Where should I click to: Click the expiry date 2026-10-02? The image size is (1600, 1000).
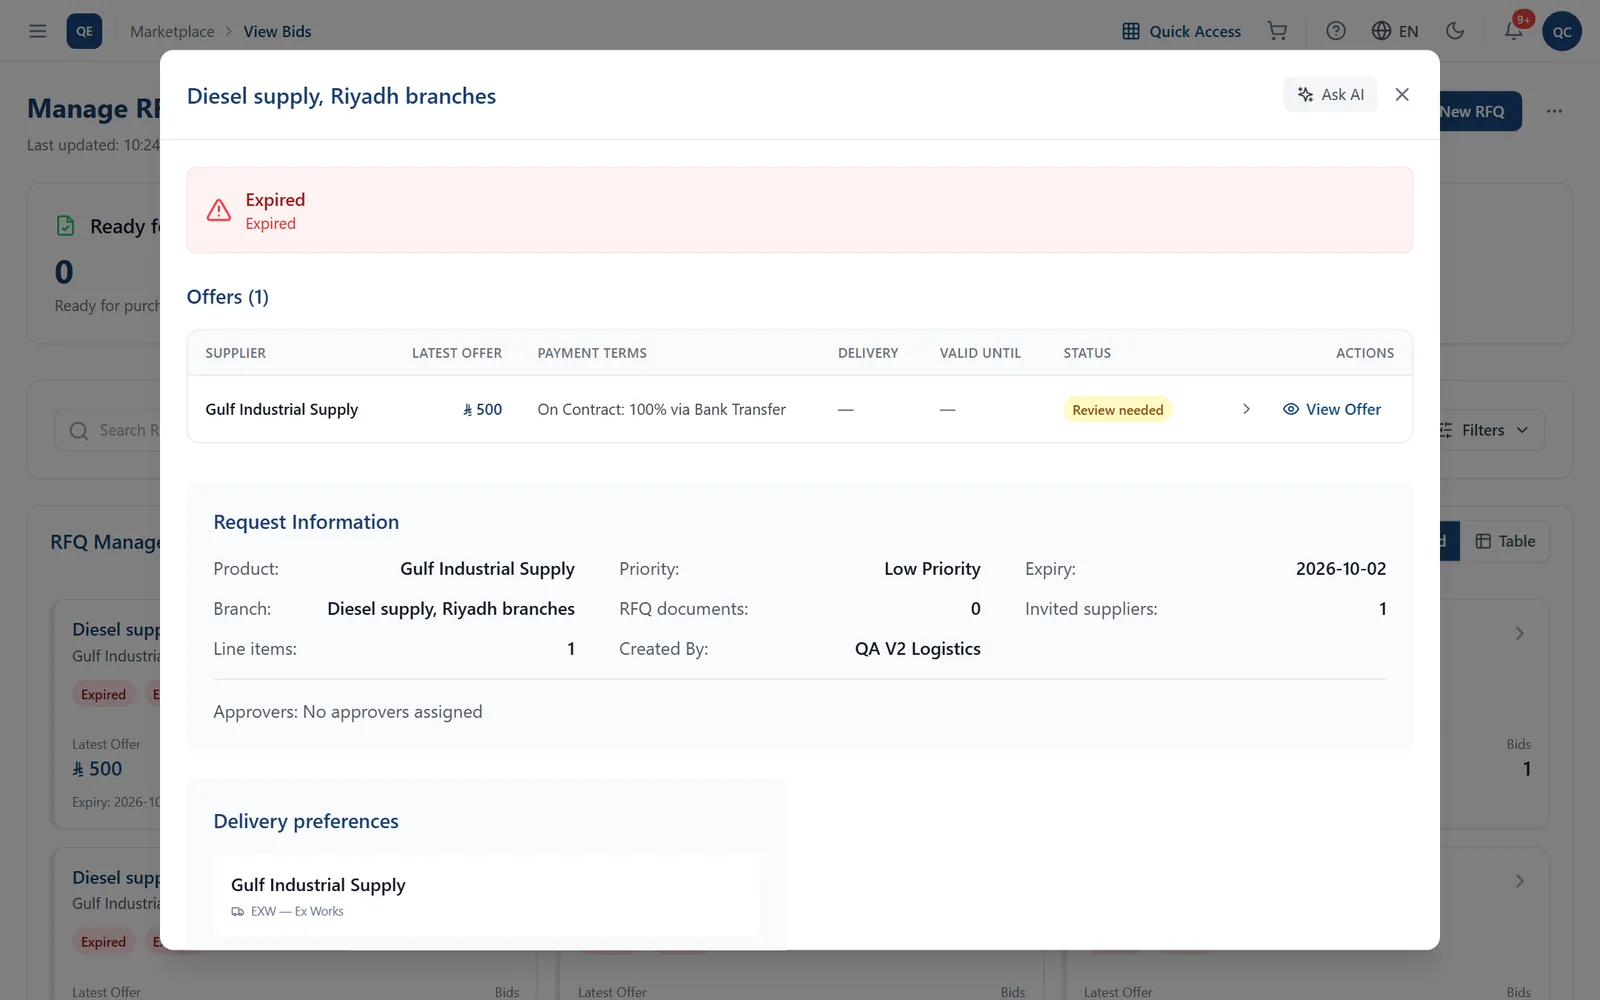[x=1341, y=569]
